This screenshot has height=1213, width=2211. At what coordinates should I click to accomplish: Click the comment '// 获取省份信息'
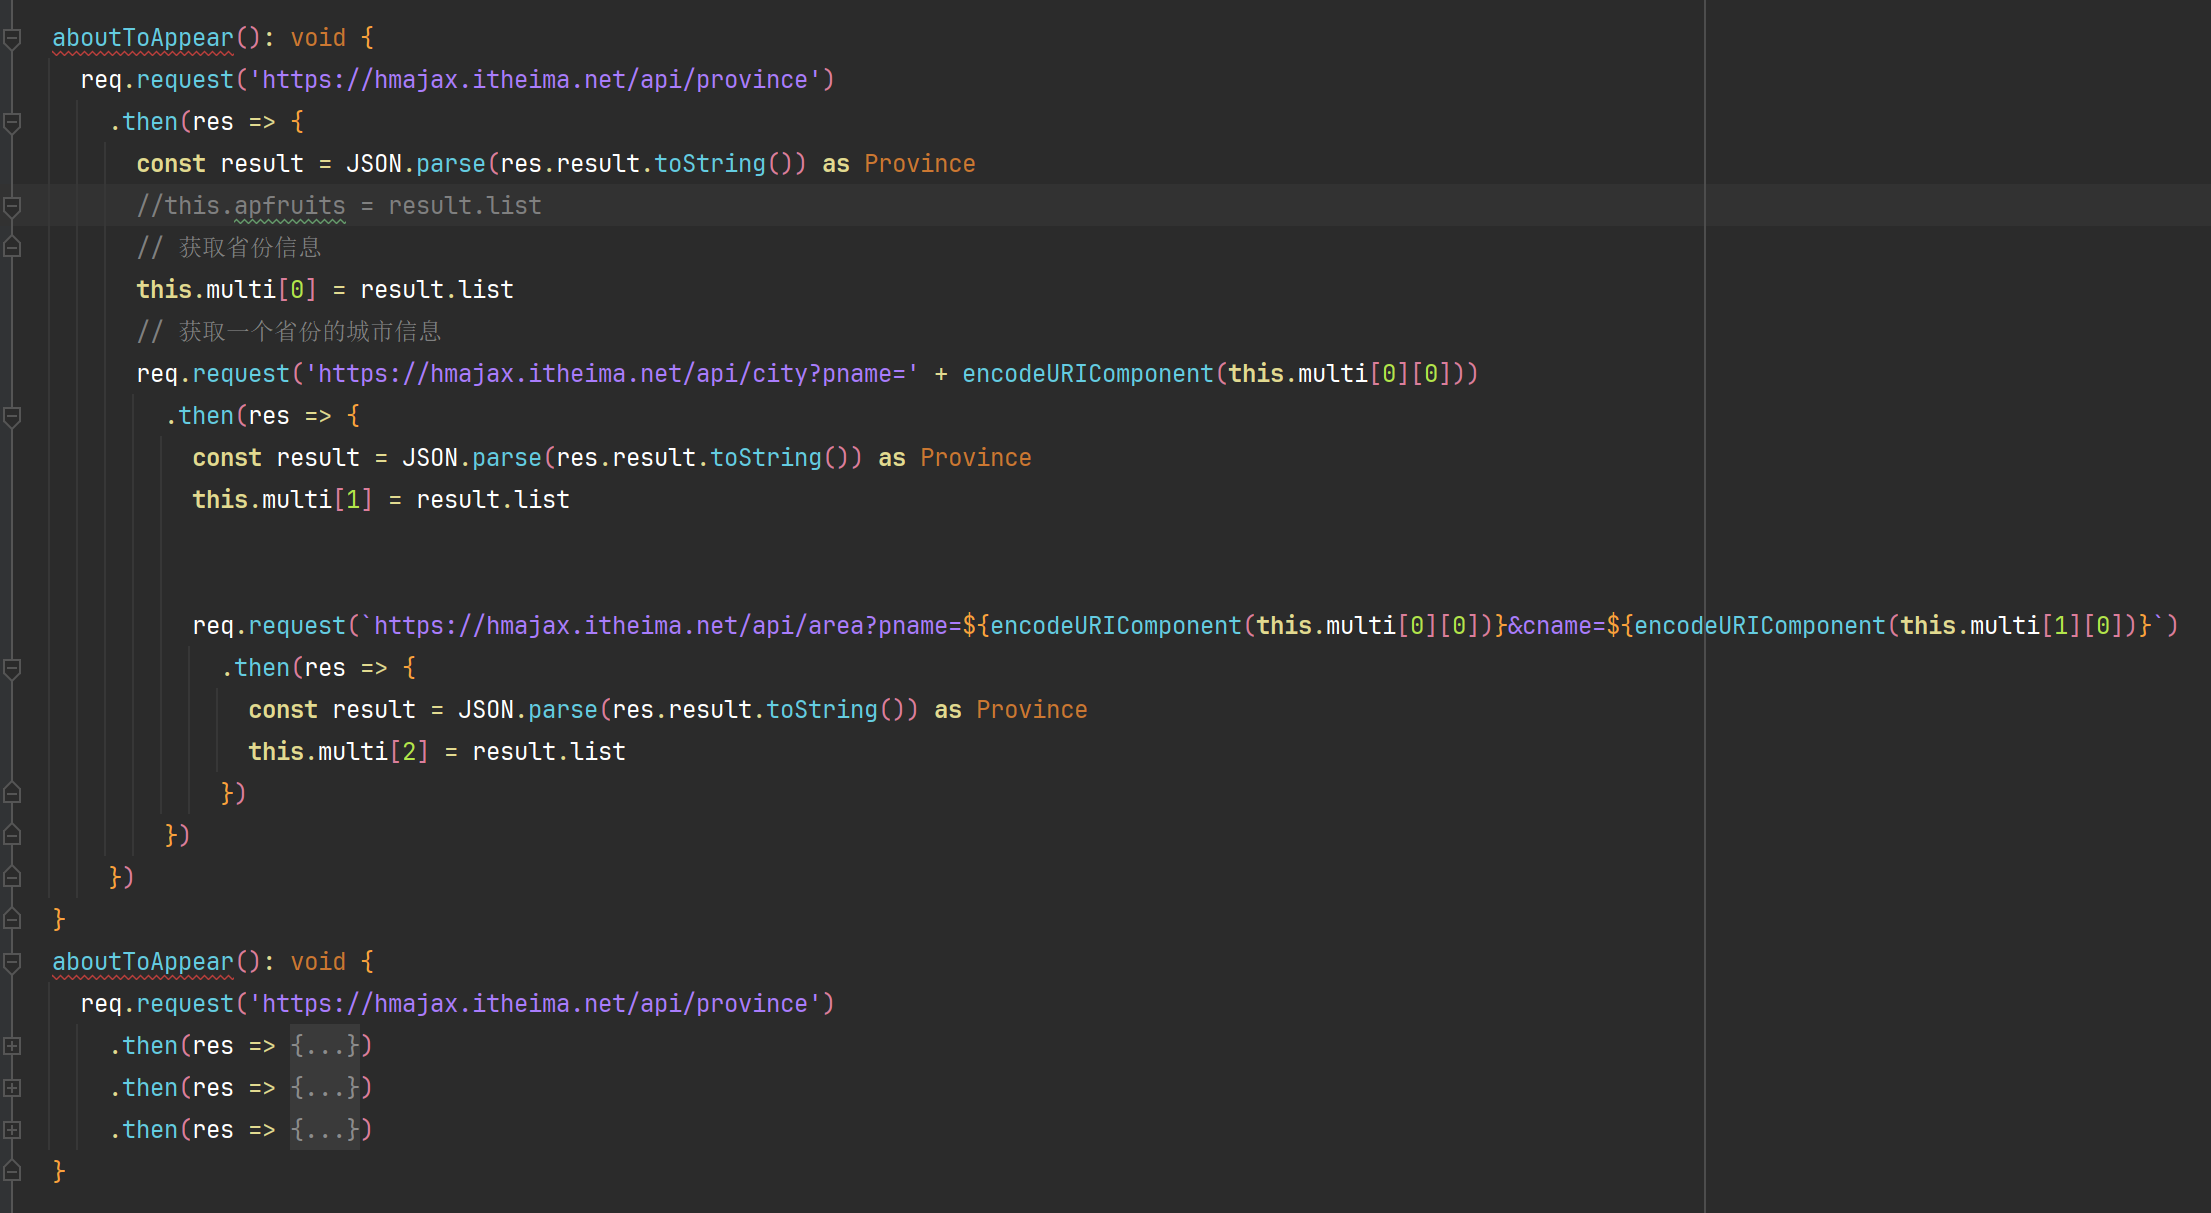229,248
